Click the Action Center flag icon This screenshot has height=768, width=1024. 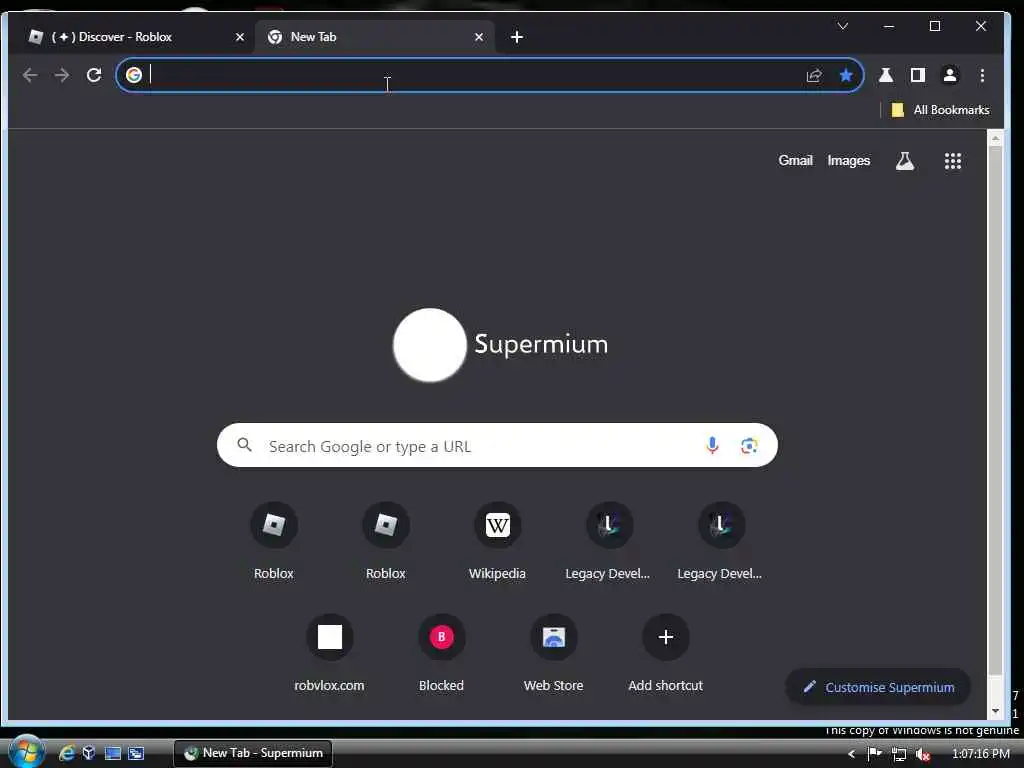(x=874, y=754)
